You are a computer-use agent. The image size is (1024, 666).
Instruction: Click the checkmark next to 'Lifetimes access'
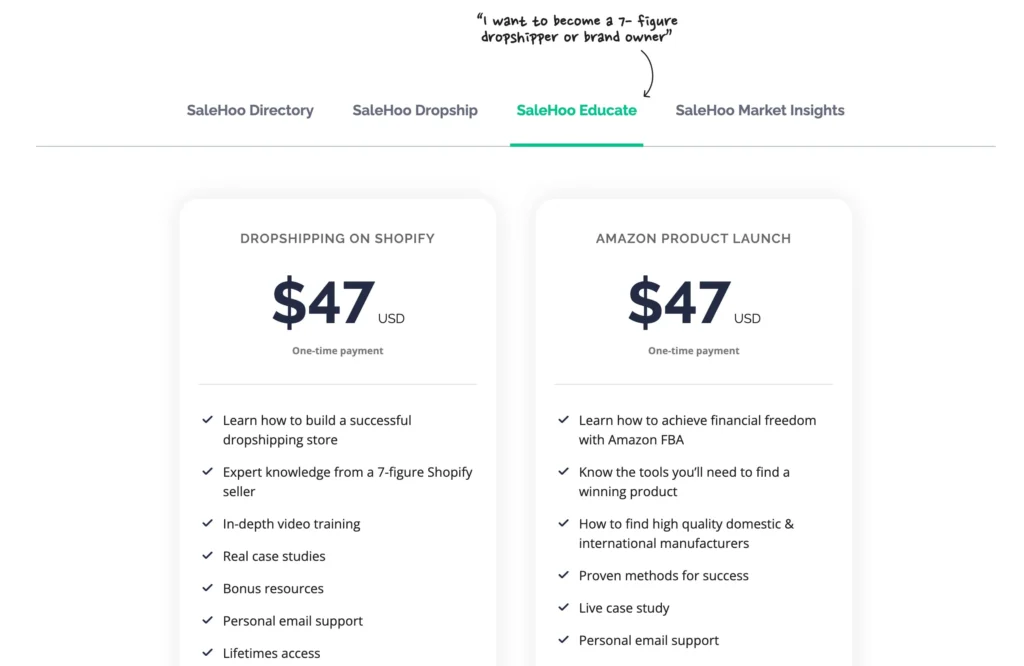point(208,653)
